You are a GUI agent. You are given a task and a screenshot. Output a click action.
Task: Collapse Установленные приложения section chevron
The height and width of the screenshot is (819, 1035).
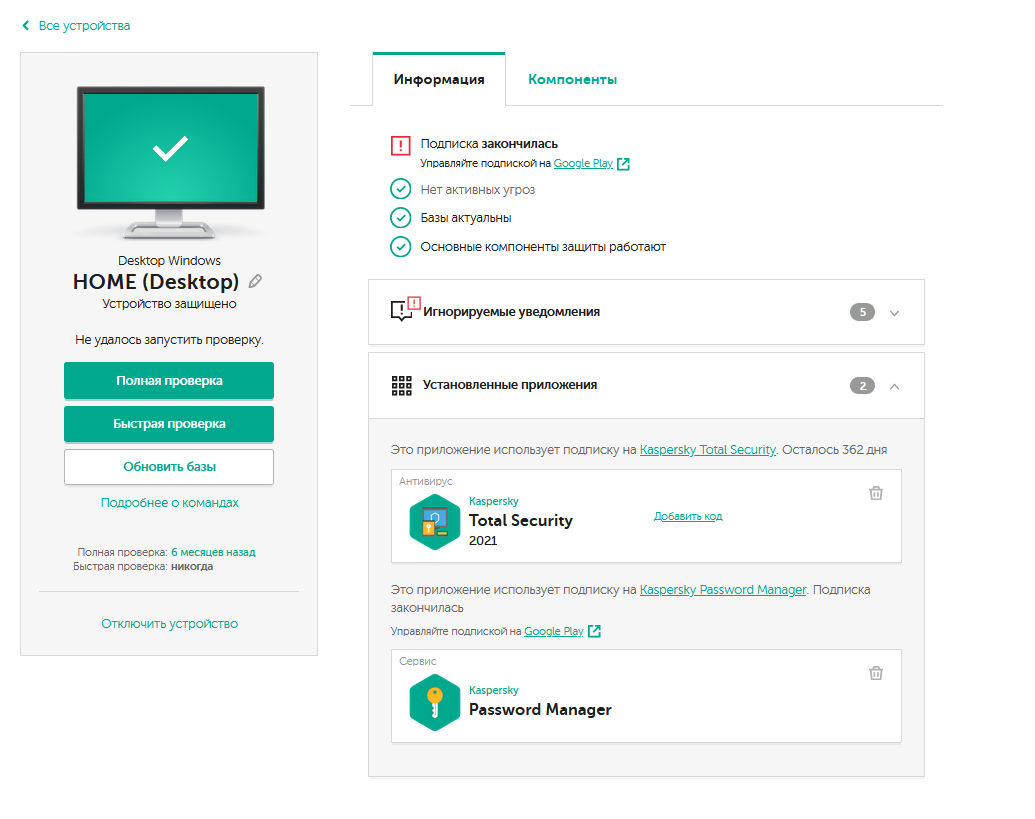(x=894, y=386)
